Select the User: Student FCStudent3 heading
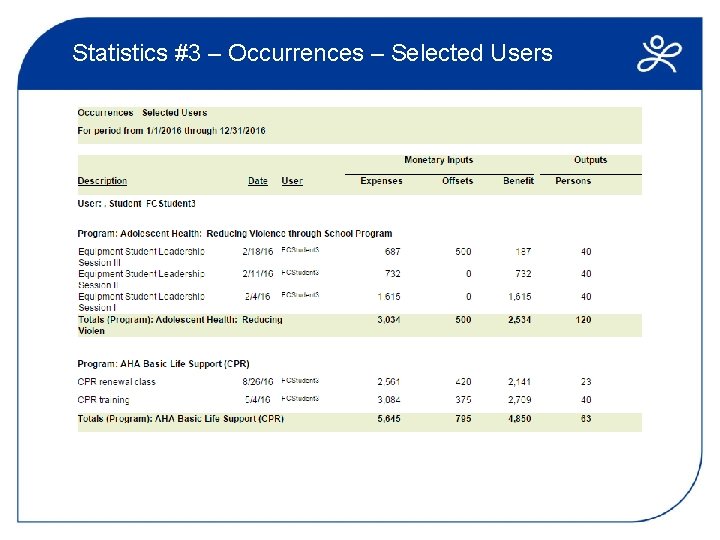The height and width of the screenshot is (540, 720). click(x=136, y=203)
